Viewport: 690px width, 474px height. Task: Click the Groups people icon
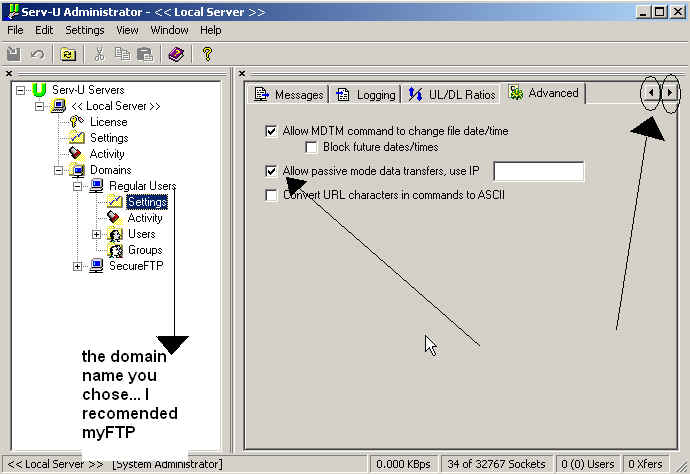(115, 250)
